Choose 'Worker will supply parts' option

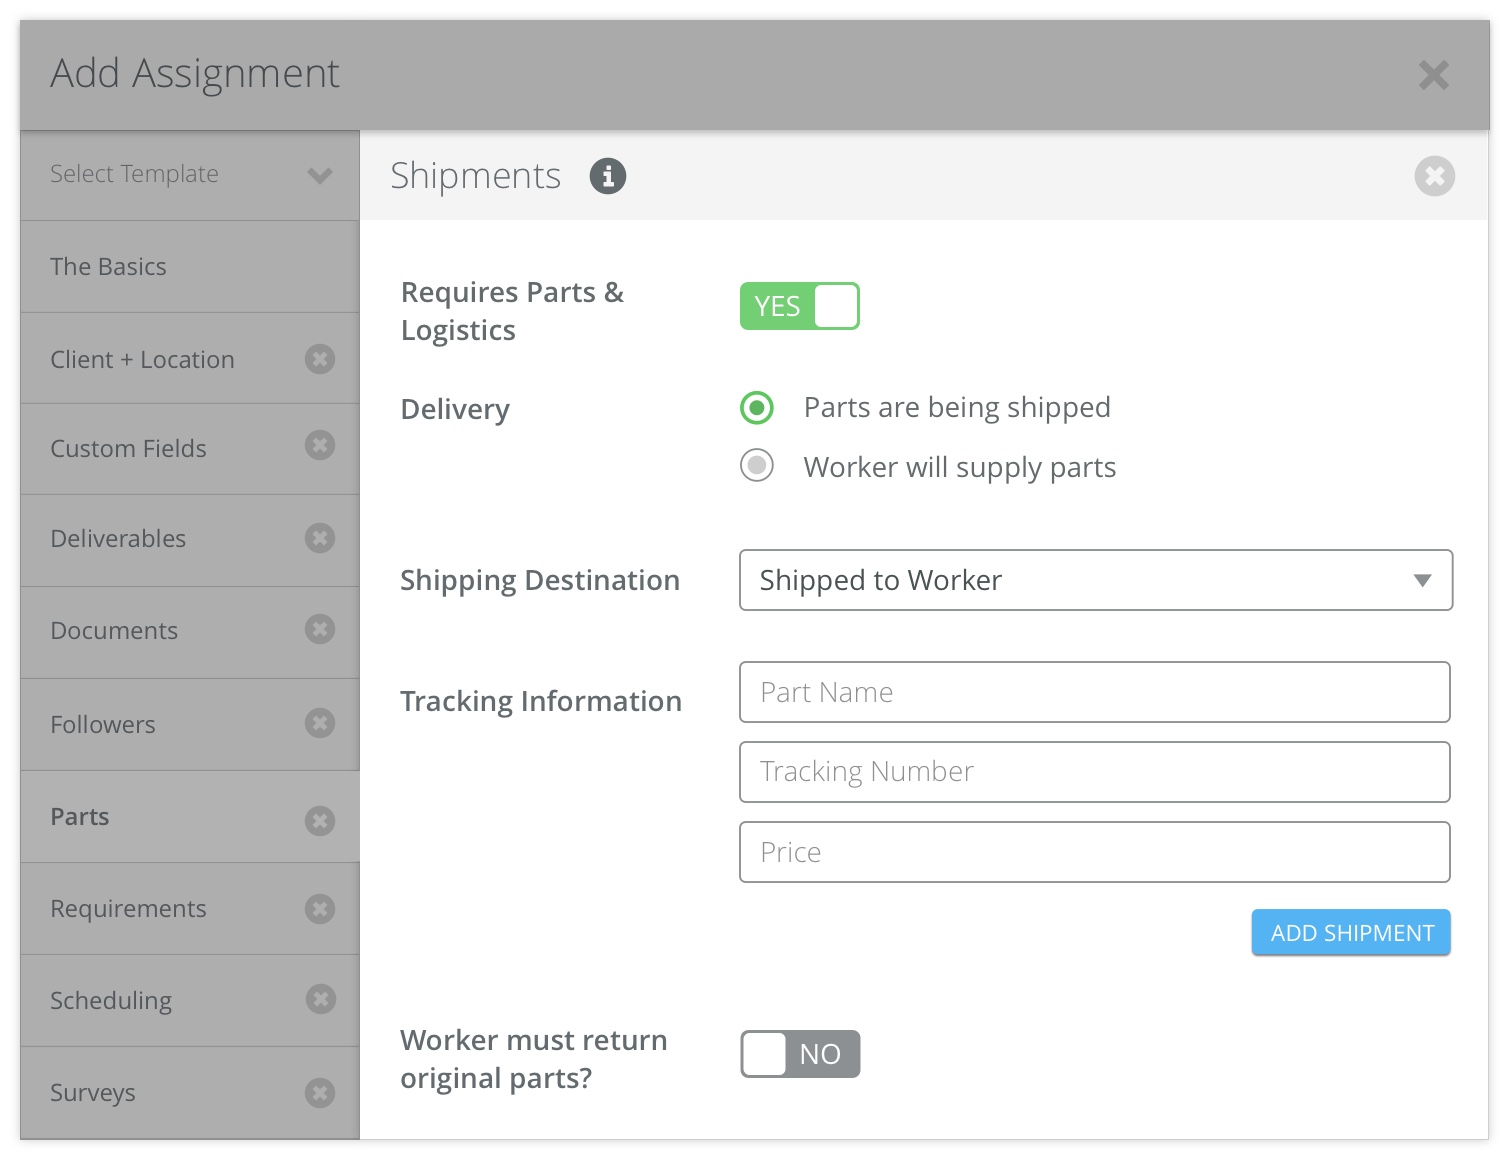(757, 466)
